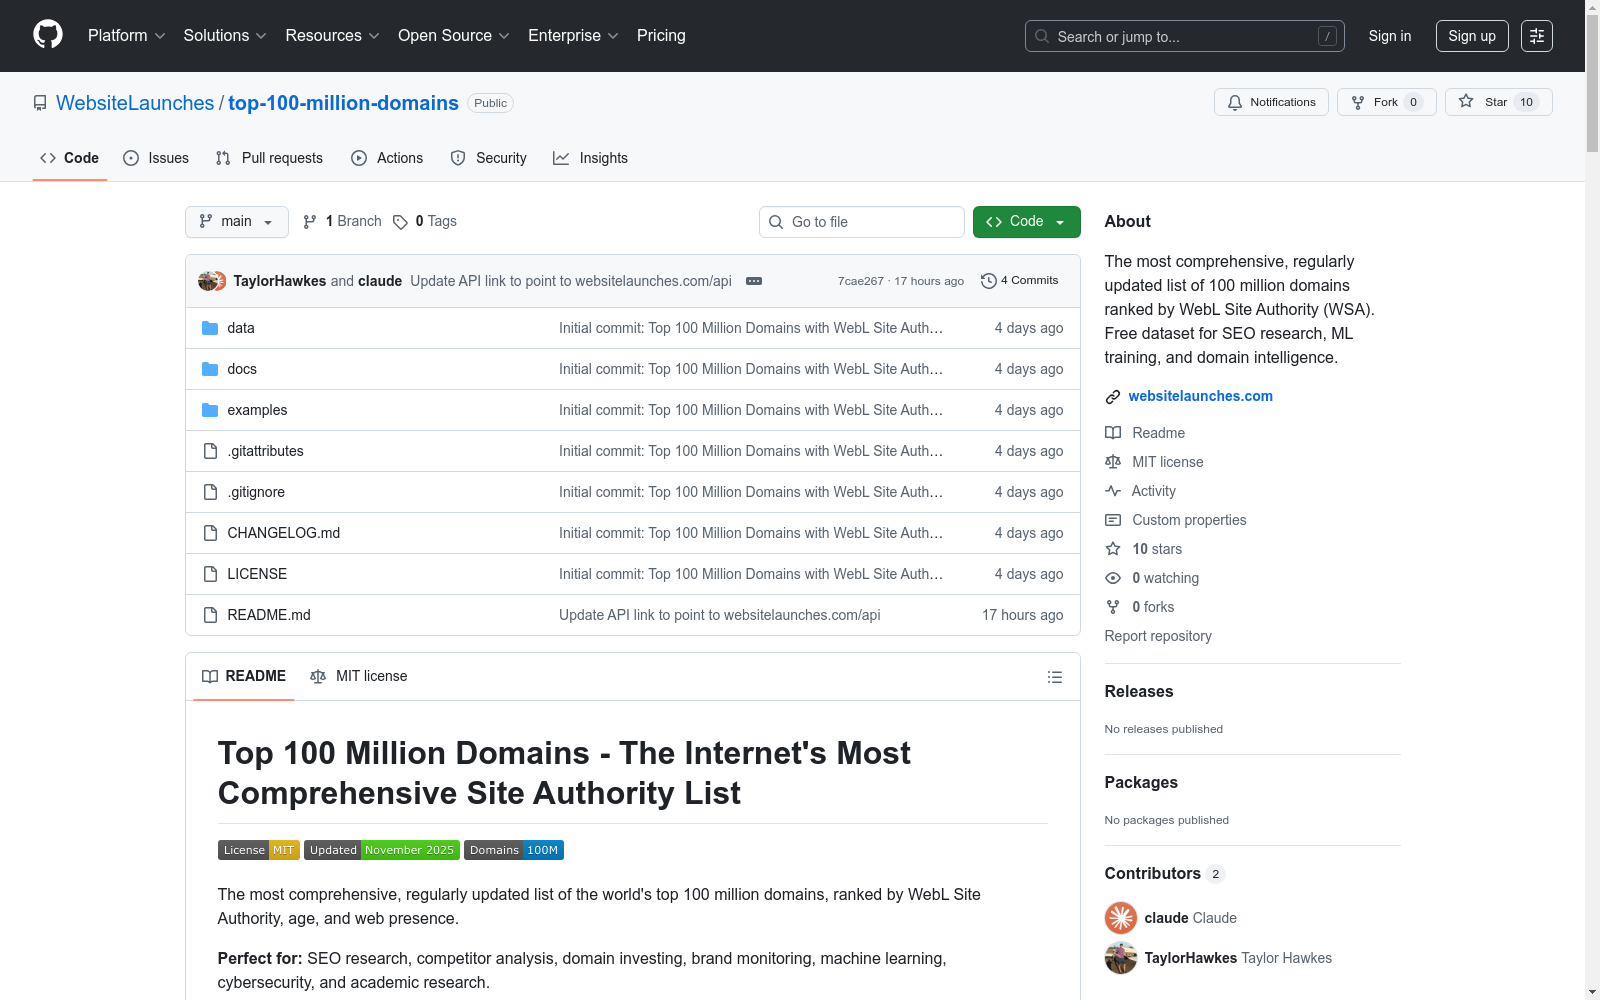
Task: Open the Issues tab
Action: pyautogui.click(x=156, y=158)
